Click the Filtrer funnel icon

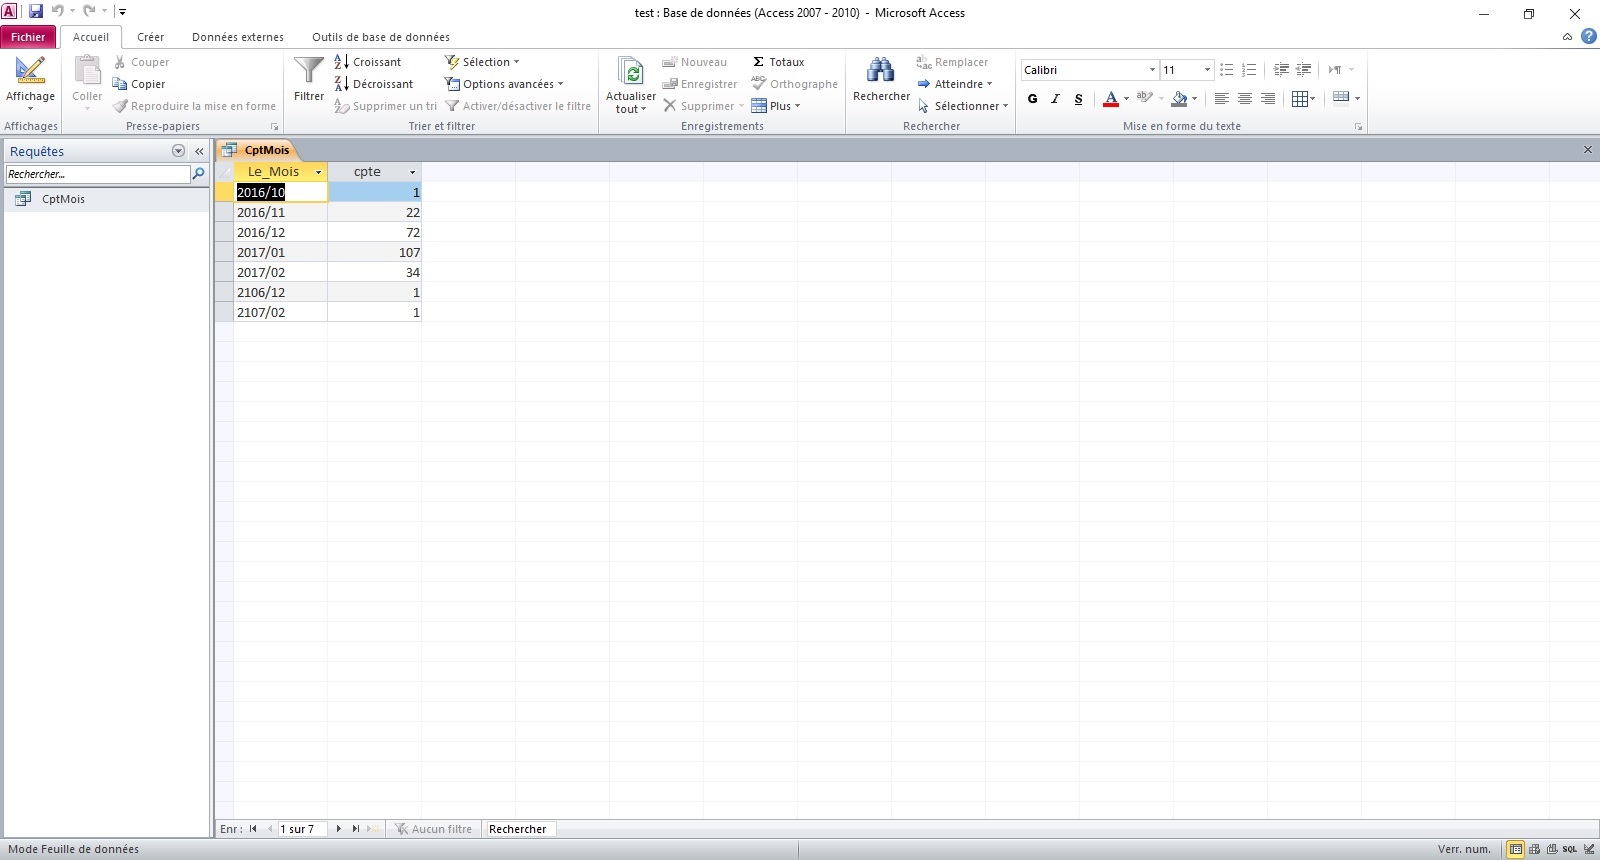pyautogui.click(x=309, y=71)
